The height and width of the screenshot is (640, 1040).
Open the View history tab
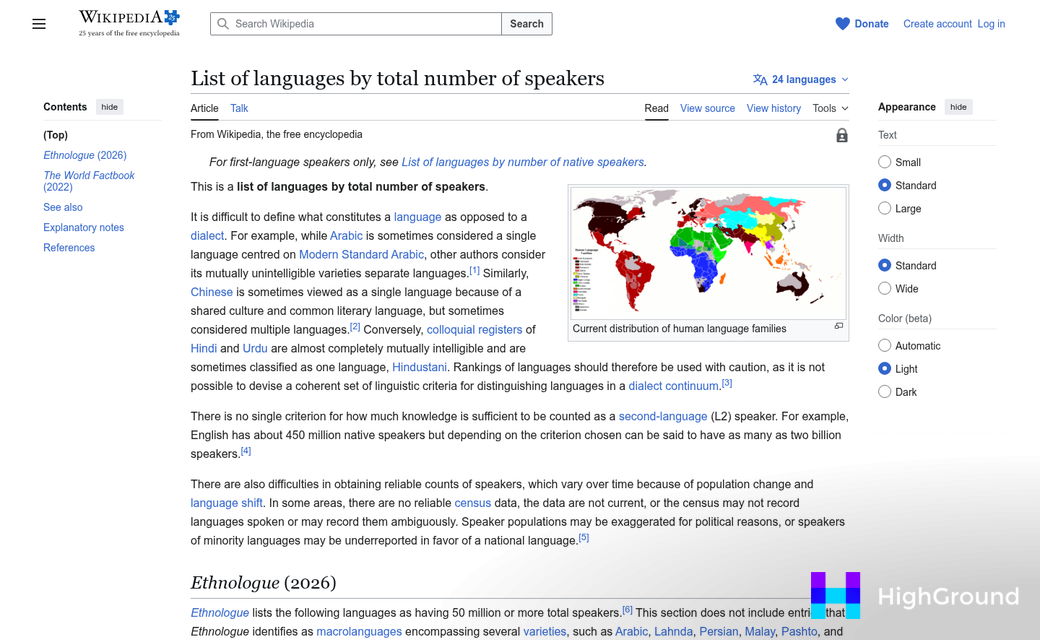tap(773, 108)
